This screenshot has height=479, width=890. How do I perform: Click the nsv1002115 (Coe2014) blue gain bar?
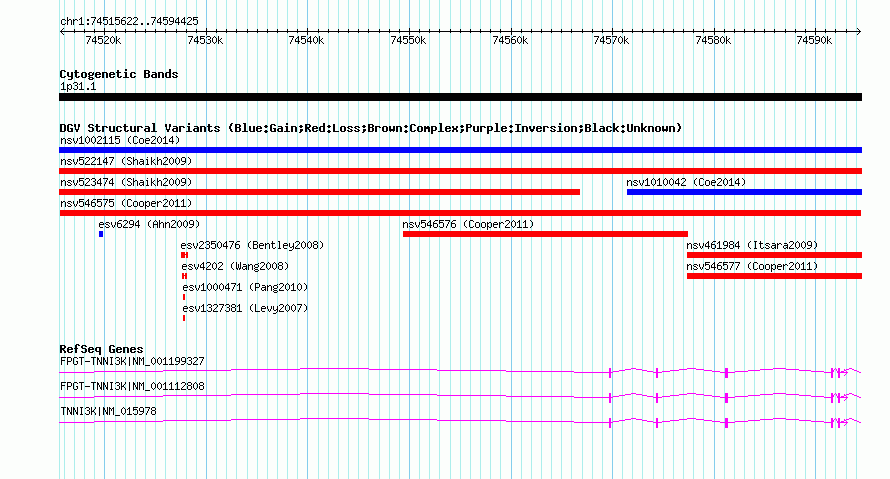pyautogui.click(x=460, y=150)
